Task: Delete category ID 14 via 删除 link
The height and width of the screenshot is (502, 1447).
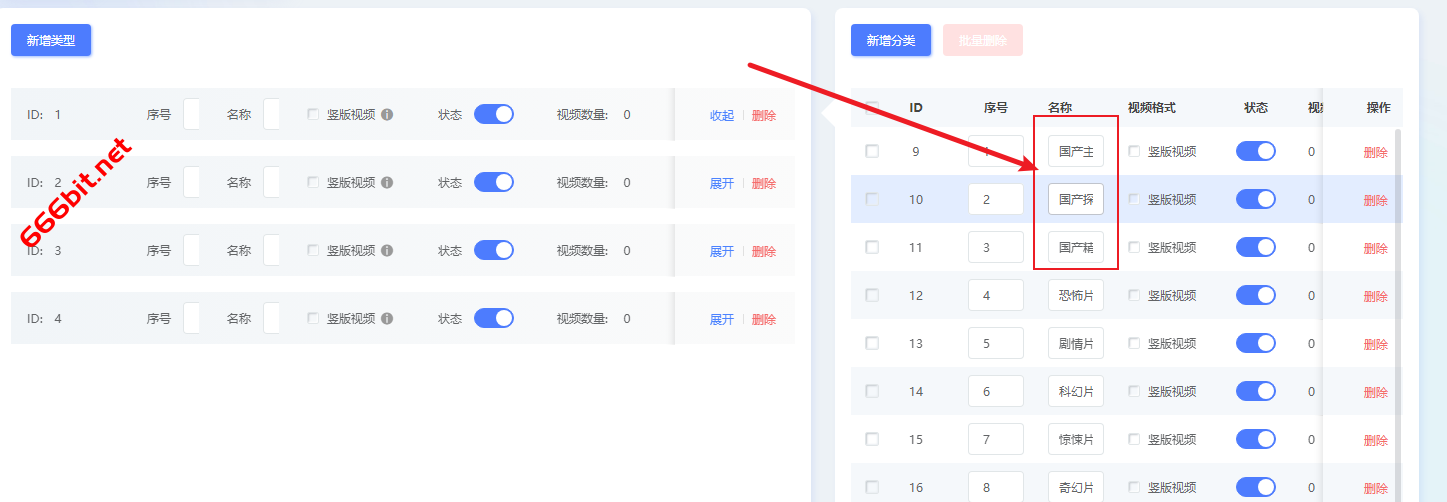Action: coord(1376,392)
